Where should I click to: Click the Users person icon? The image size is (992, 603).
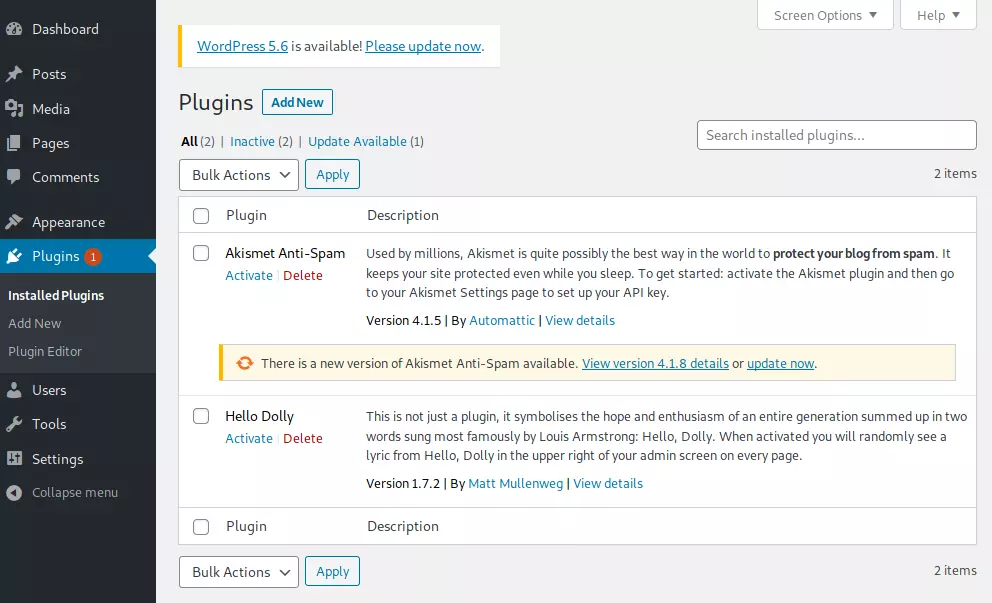coord(14,390)
